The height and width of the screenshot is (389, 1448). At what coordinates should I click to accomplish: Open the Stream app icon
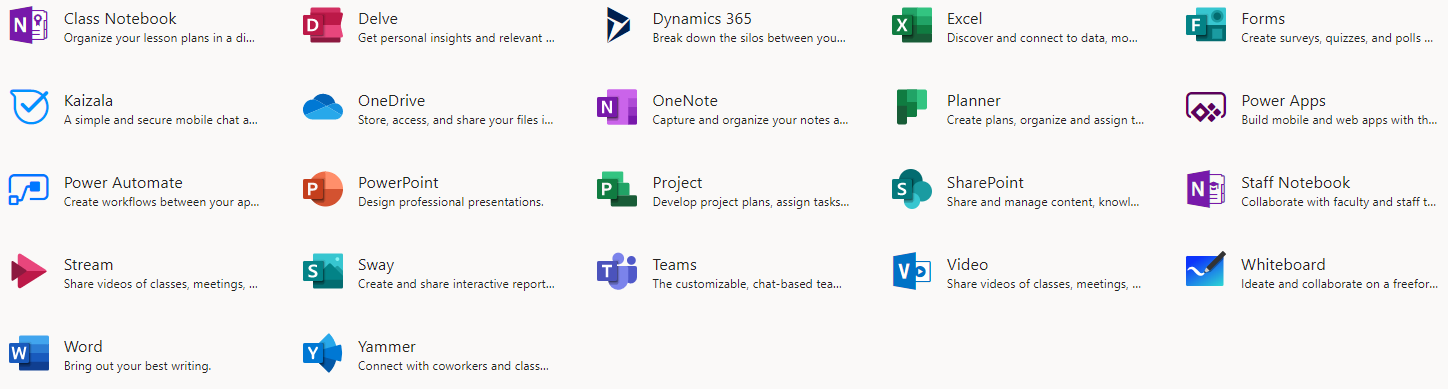pos(28,272)
